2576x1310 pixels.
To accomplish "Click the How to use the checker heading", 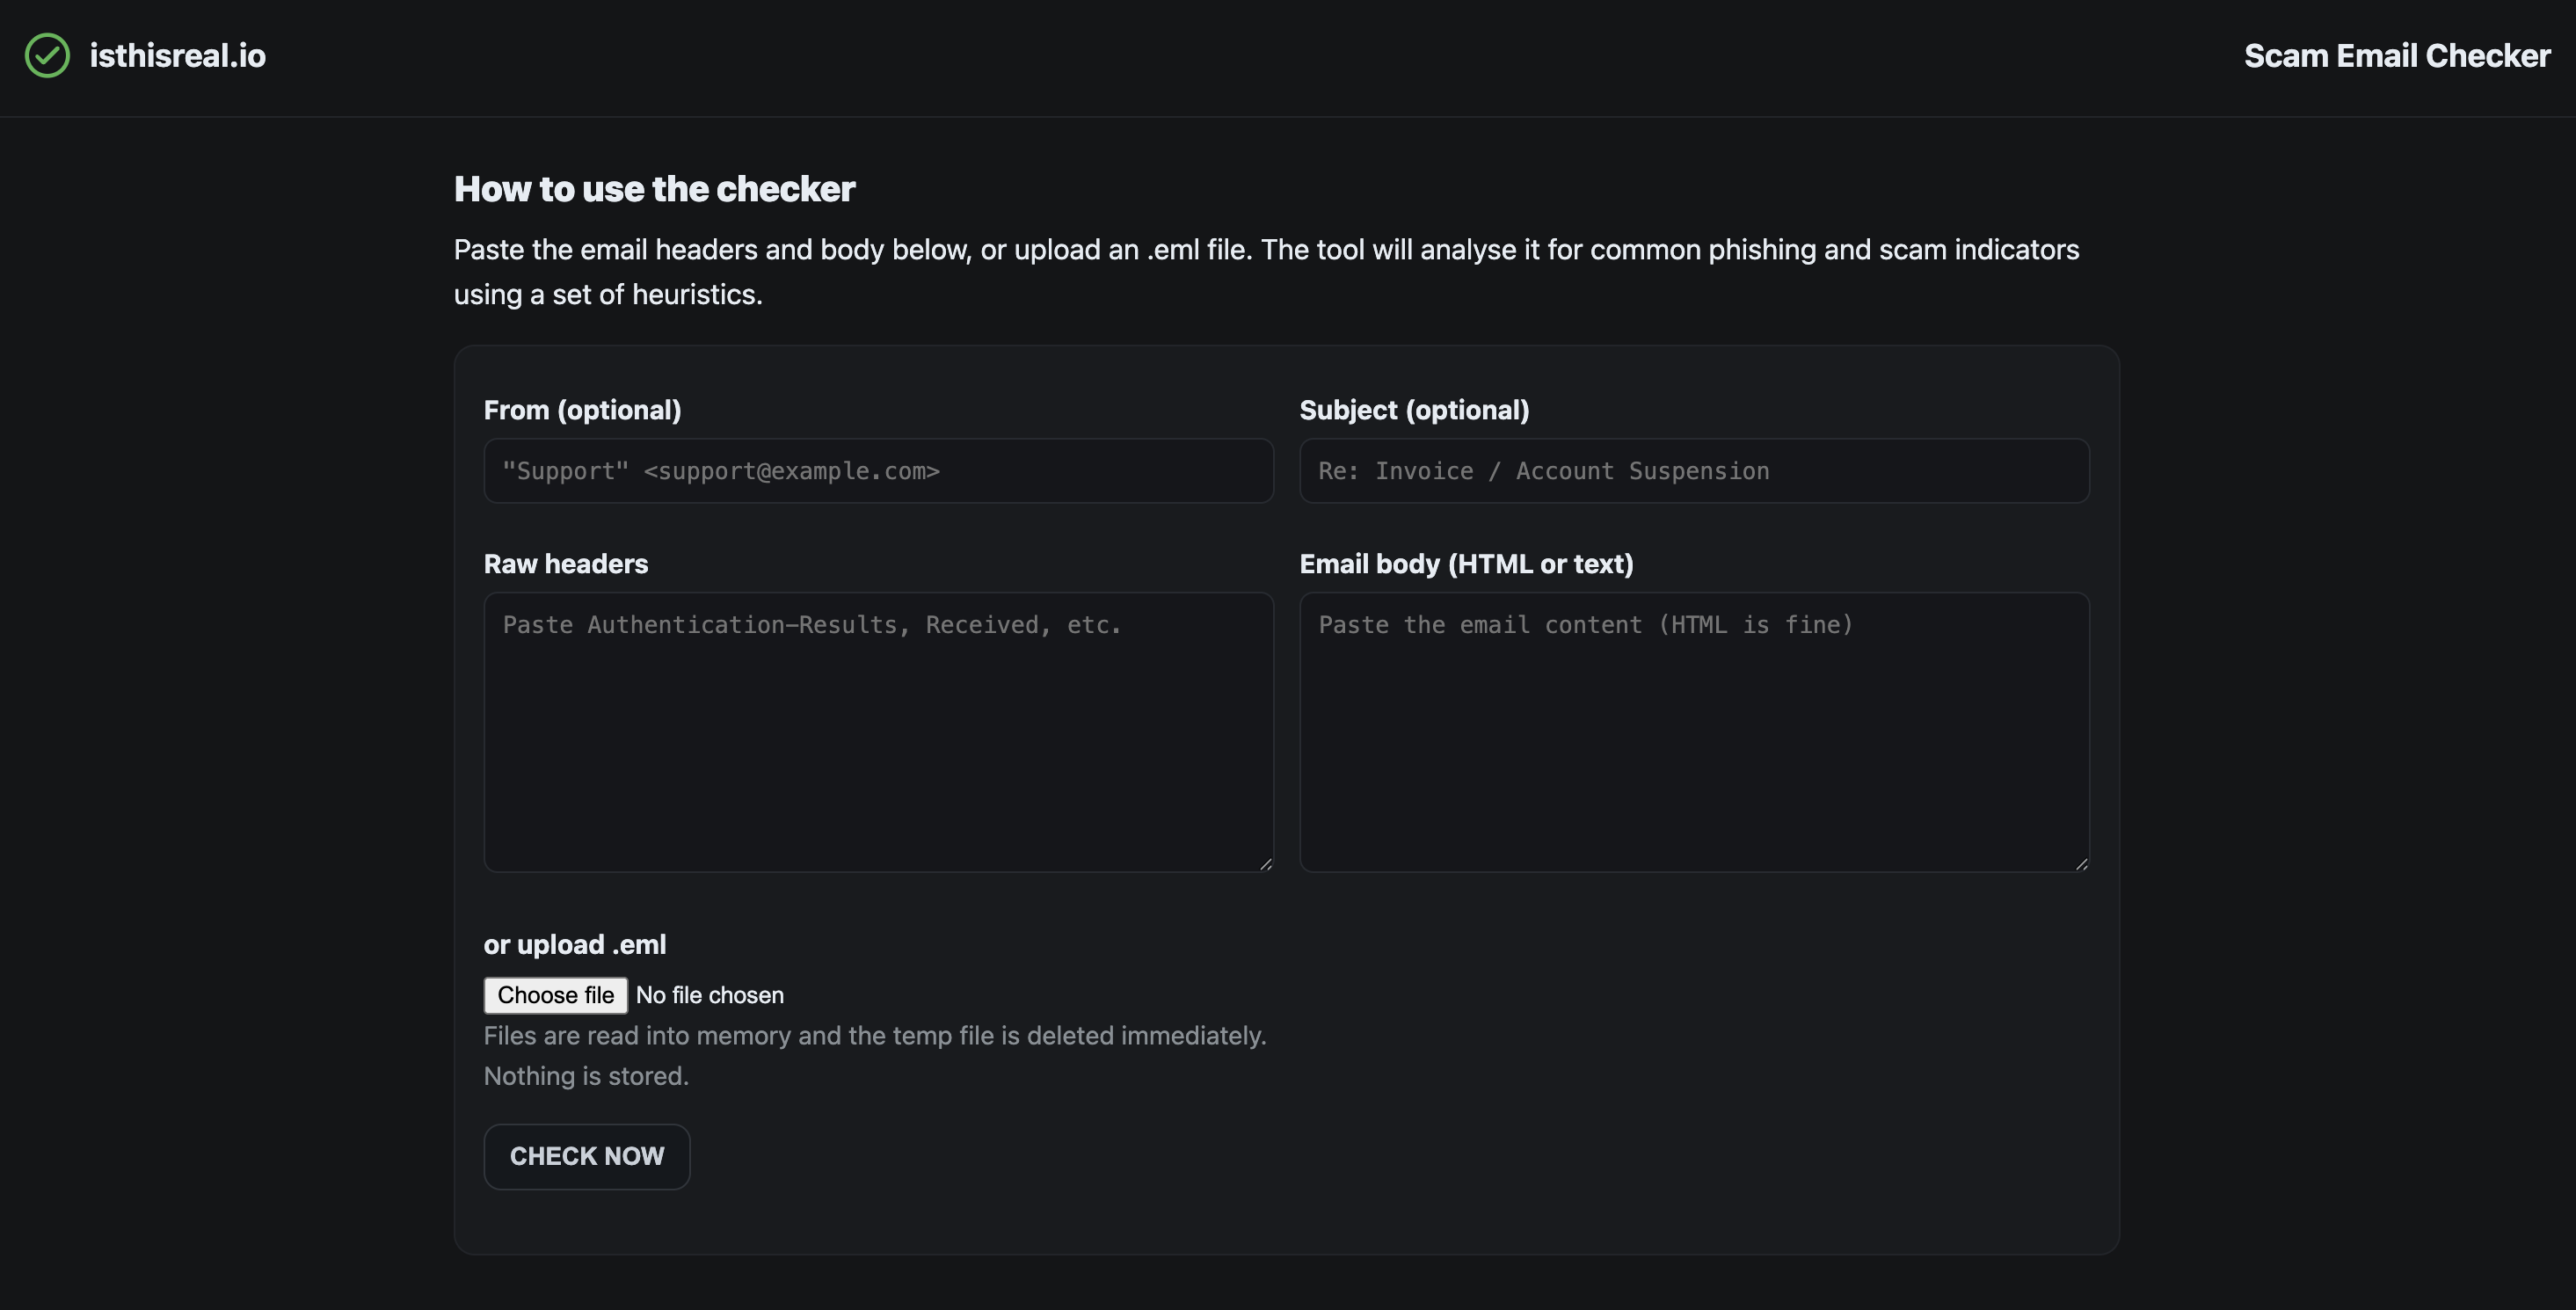I will [x=654, y=188].
